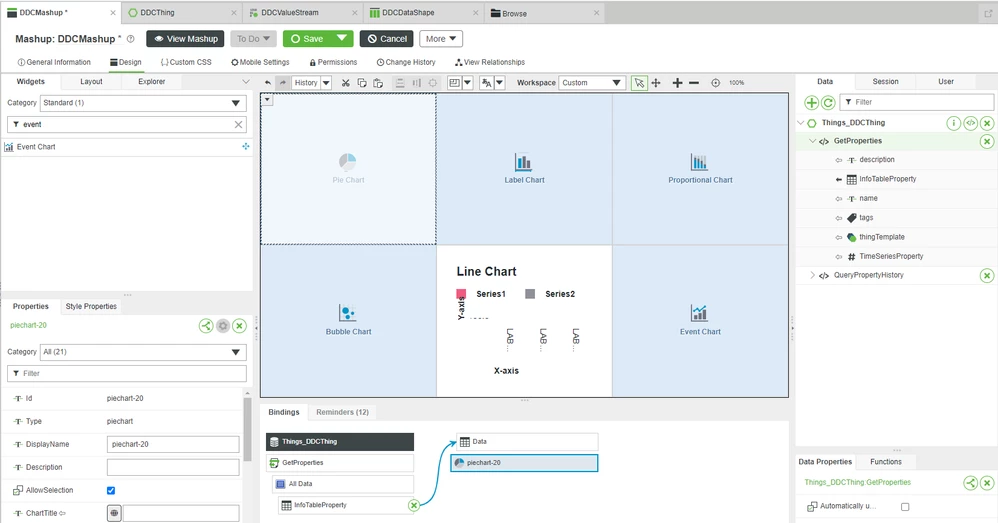Click in the Data panel Filter field

(917, 102)
